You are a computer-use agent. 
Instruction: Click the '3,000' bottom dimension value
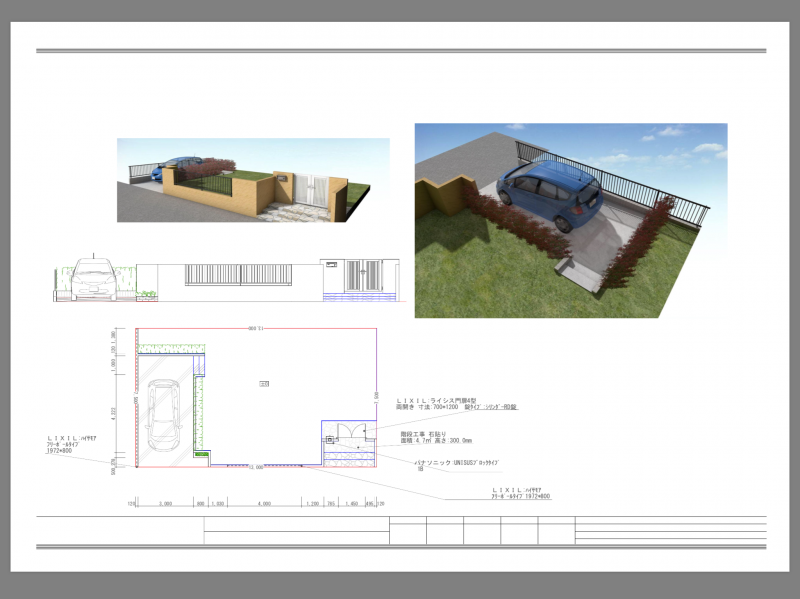tap(165, 504)
